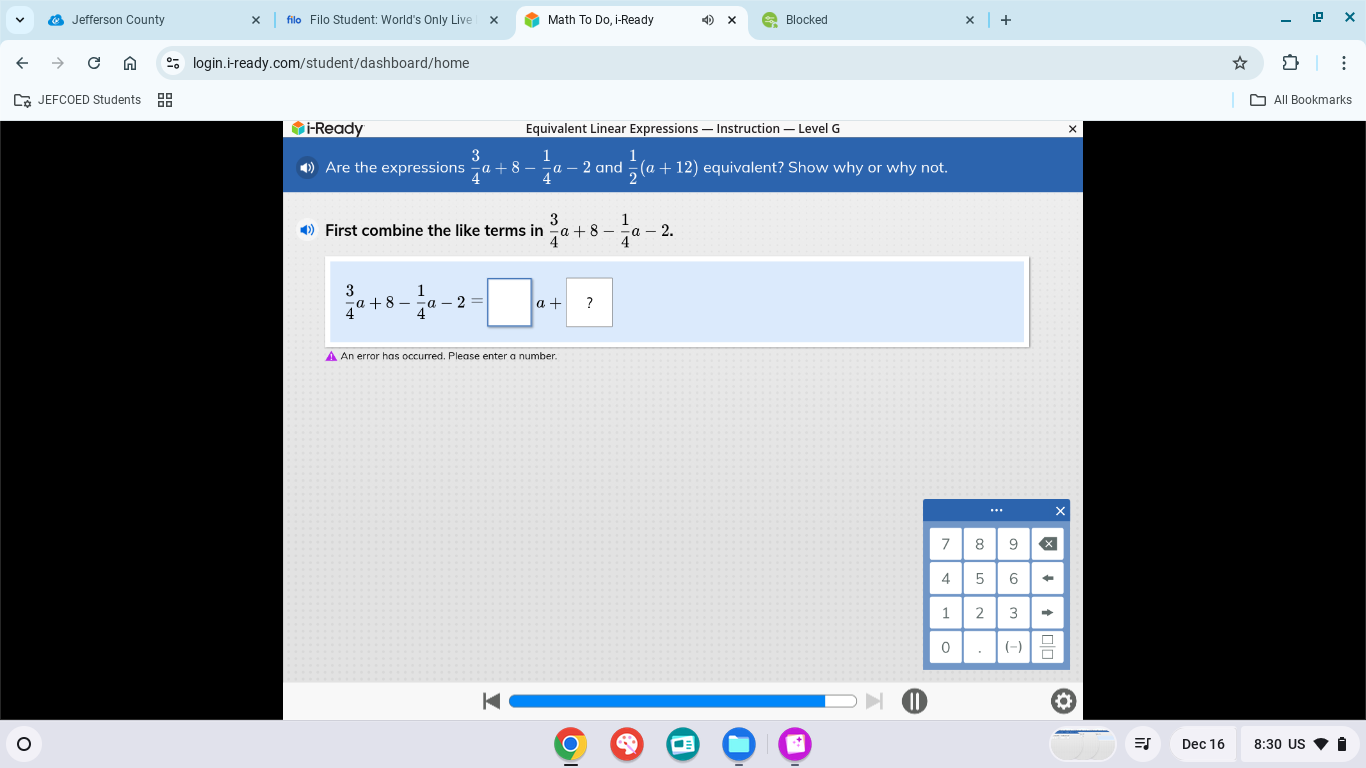Select the fraction button on the keypad
The width and height of the screenshot is (1366, 768).
1047,646
